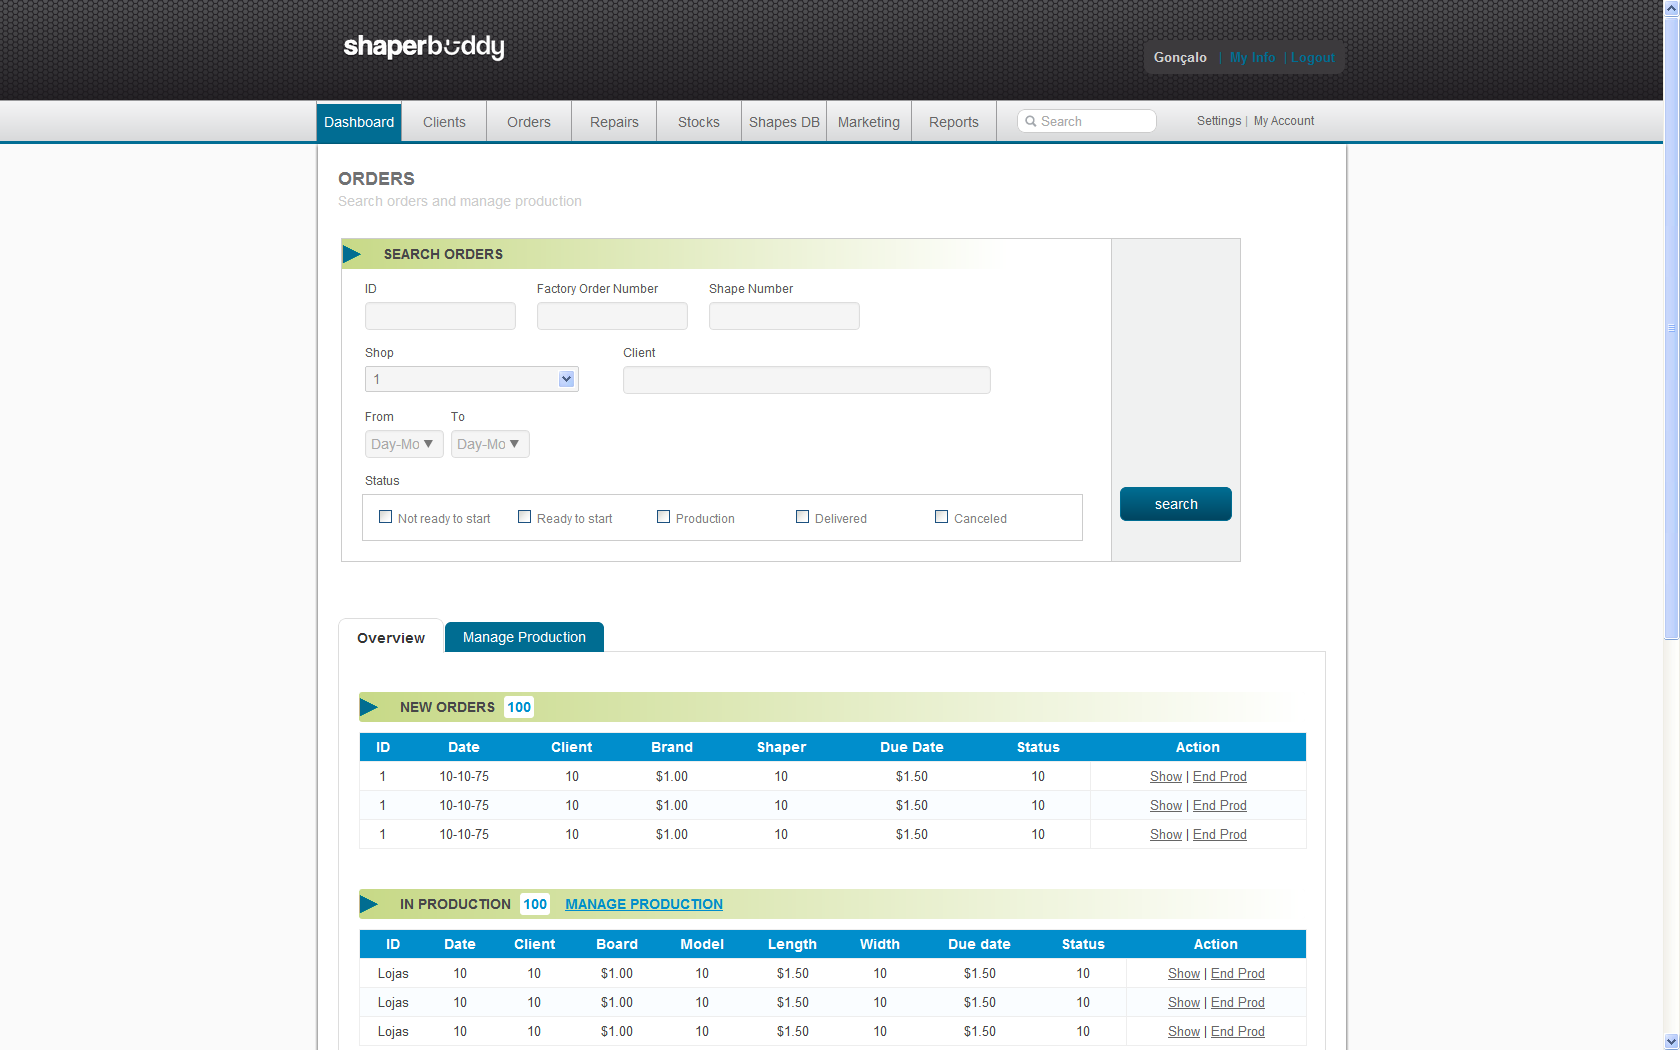Click the Logout link

(1312, 58)
